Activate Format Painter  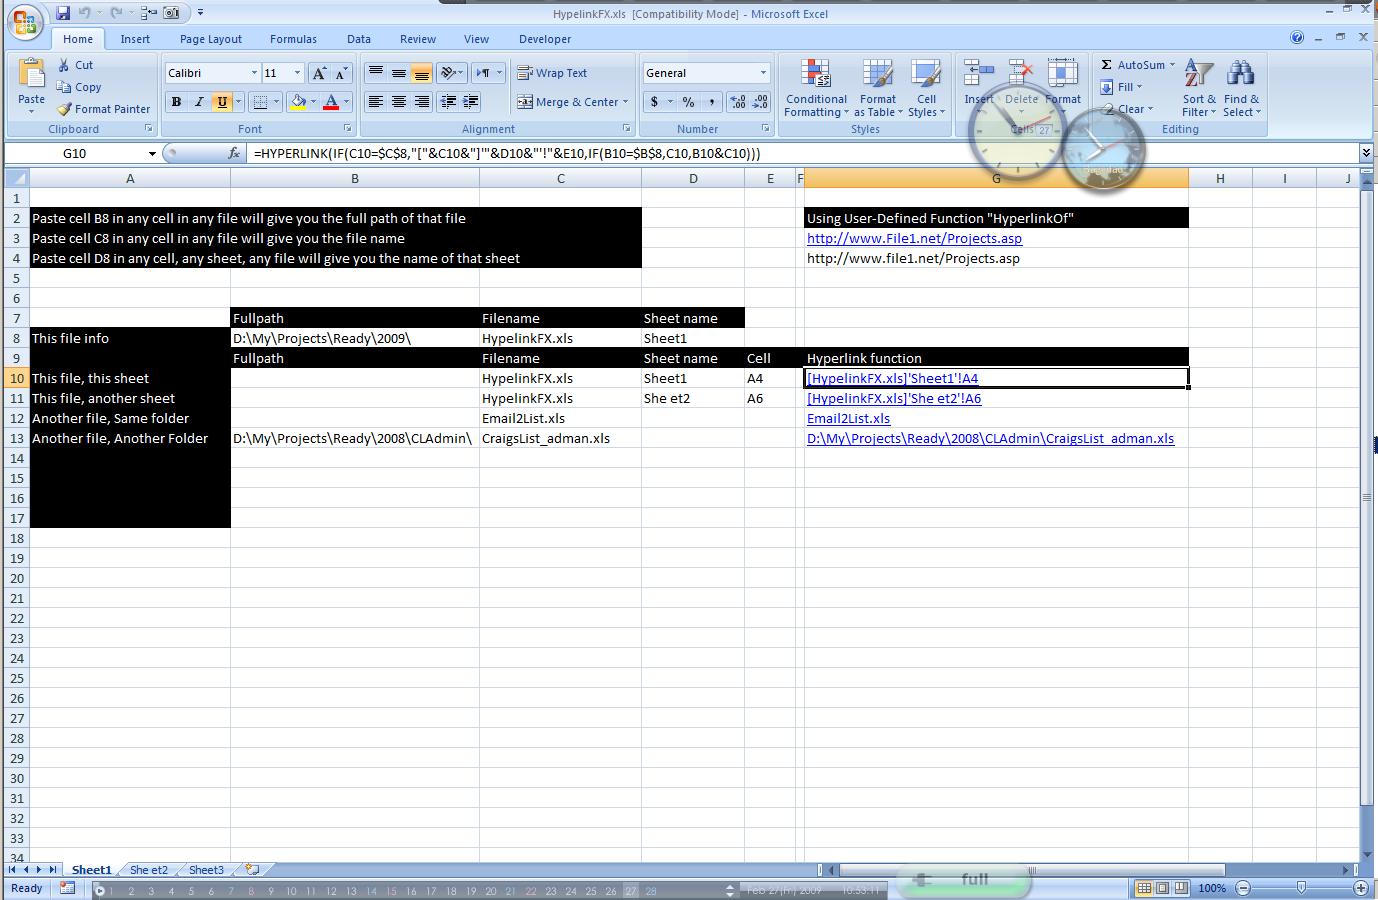pos(103,109)
